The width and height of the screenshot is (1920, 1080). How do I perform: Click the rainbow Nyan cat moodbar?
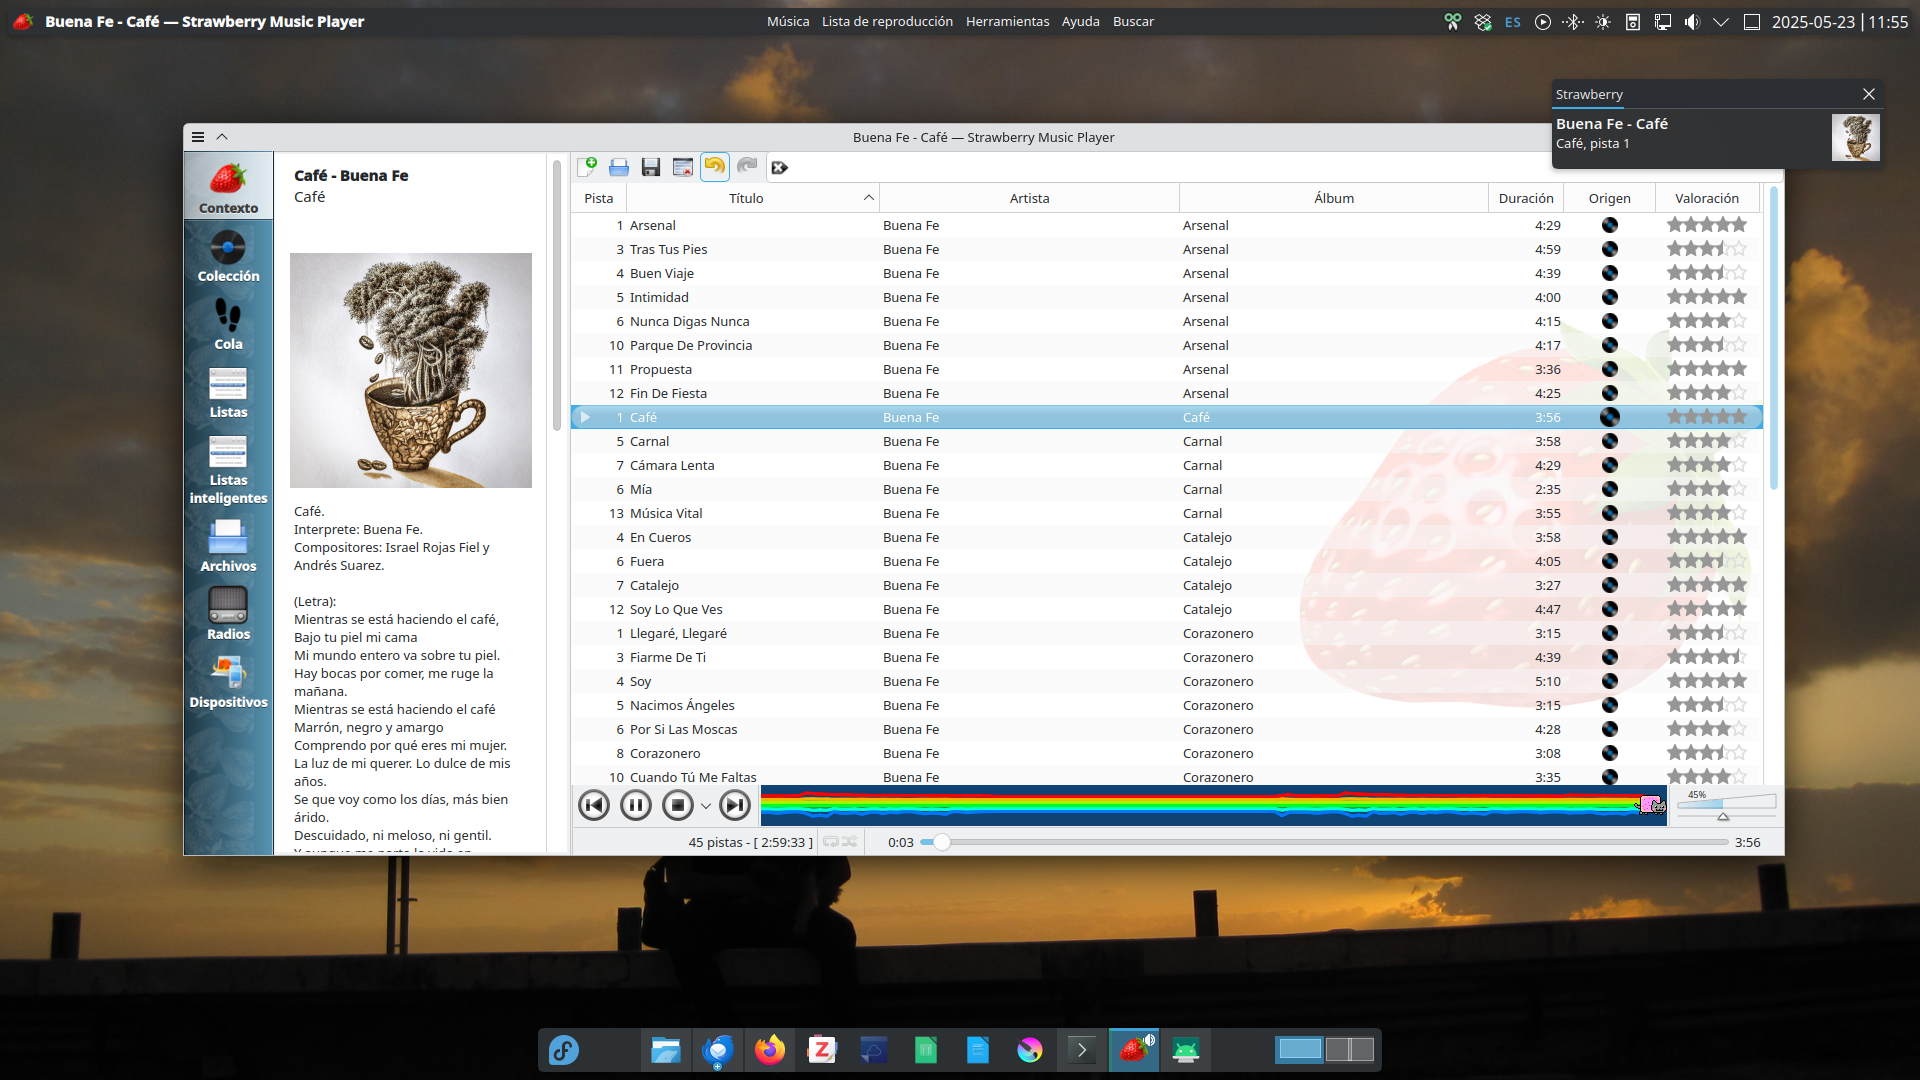coord(1213,805)
